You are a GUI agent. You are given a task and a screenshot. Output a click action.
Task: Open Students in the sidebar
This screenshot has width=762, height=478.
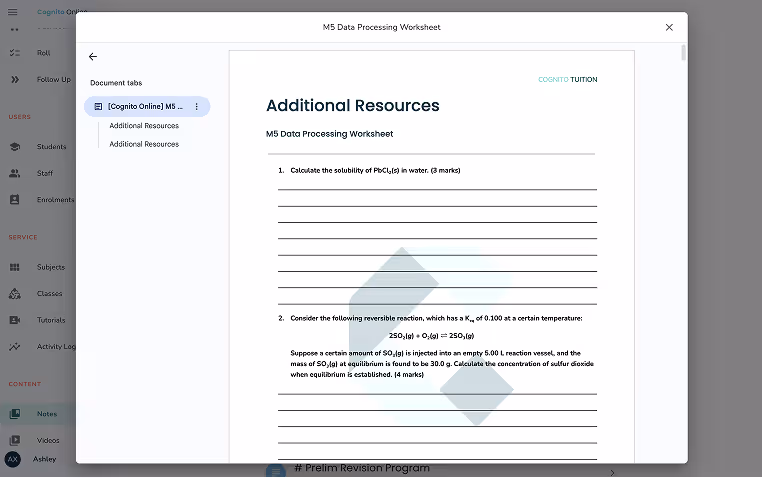coord(51,147)
